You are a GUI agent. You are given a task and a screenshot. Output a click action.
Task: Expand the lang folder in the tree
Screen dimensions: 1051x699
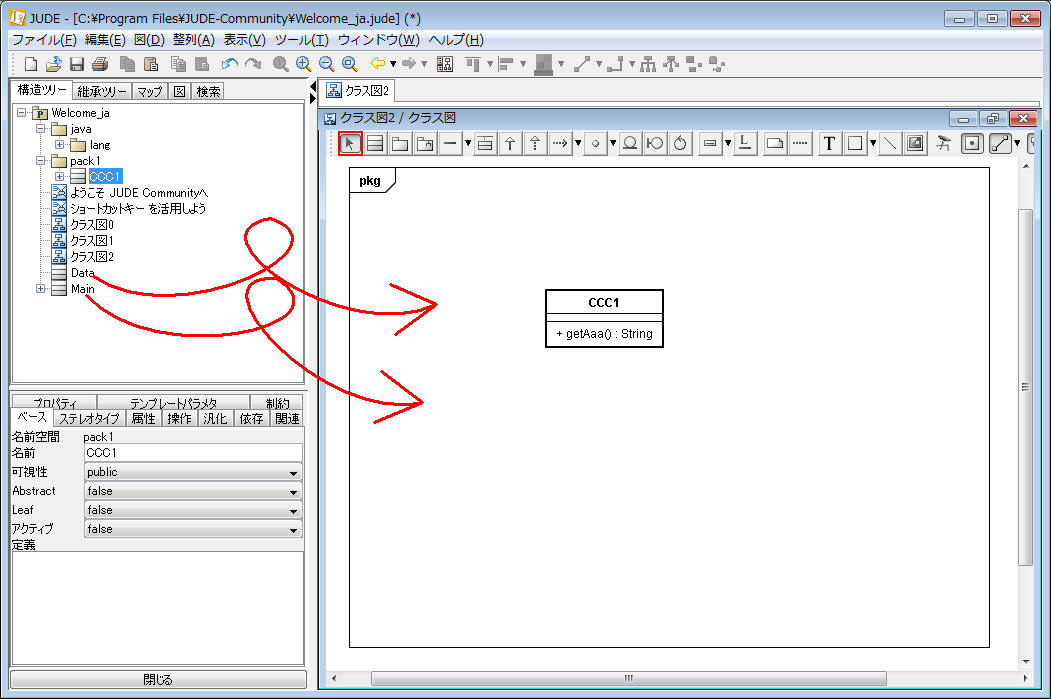point(59,145)
